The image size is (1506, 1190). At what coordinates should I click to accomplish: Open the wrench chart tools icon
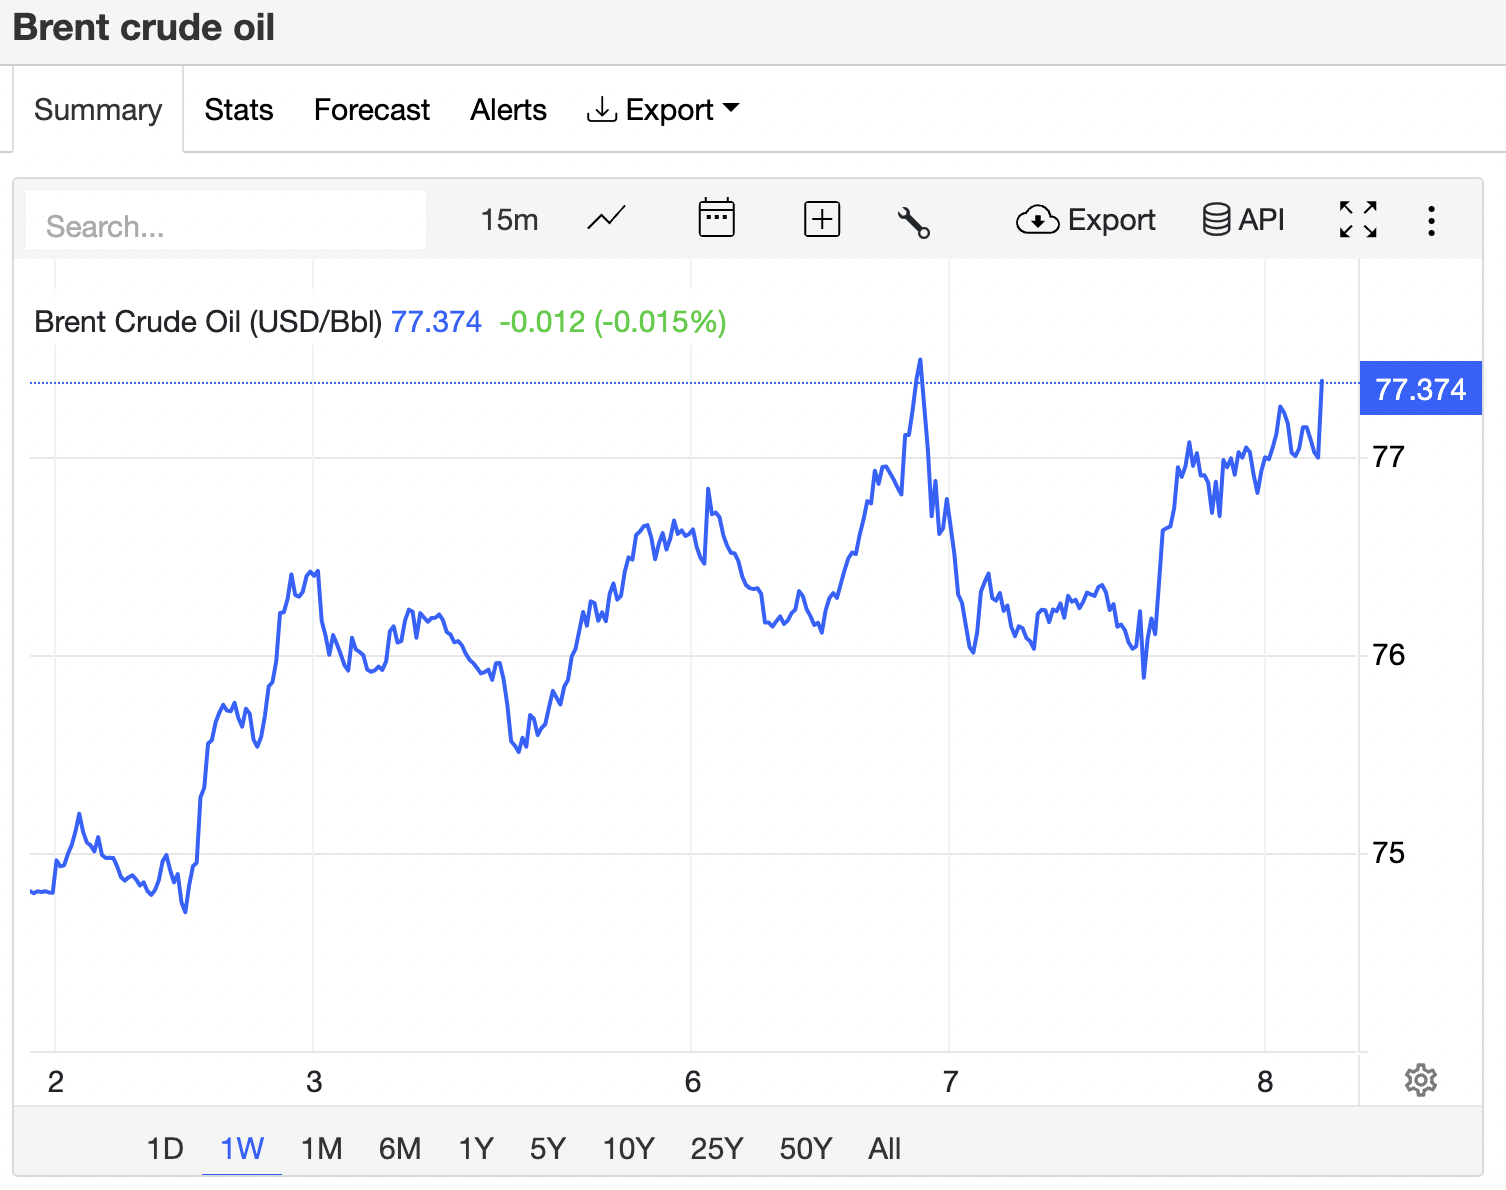913,222
